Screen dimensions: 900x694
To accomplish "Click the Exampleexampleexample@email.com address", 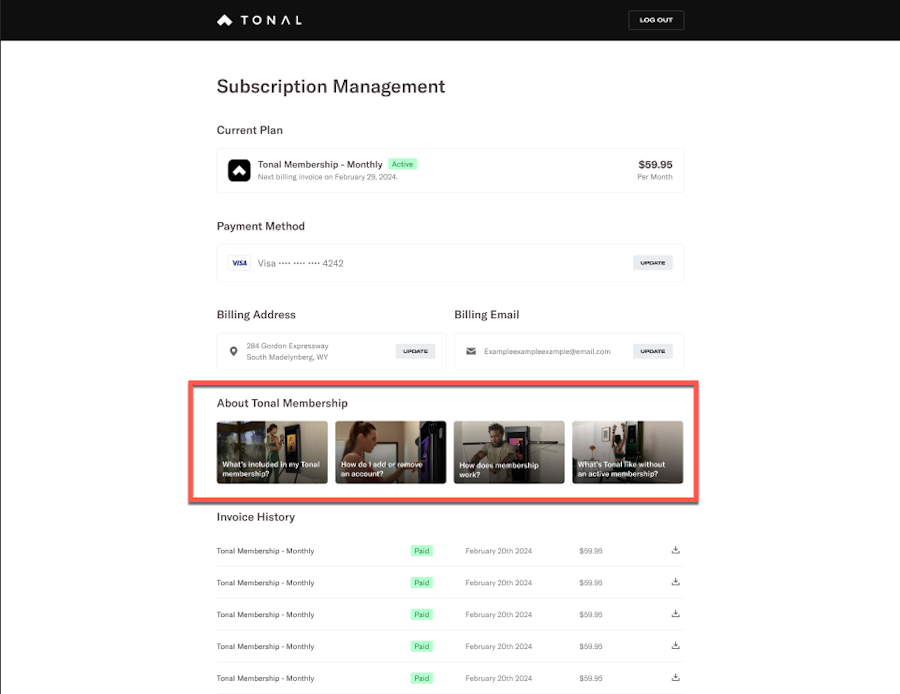I will pos(547,351).
